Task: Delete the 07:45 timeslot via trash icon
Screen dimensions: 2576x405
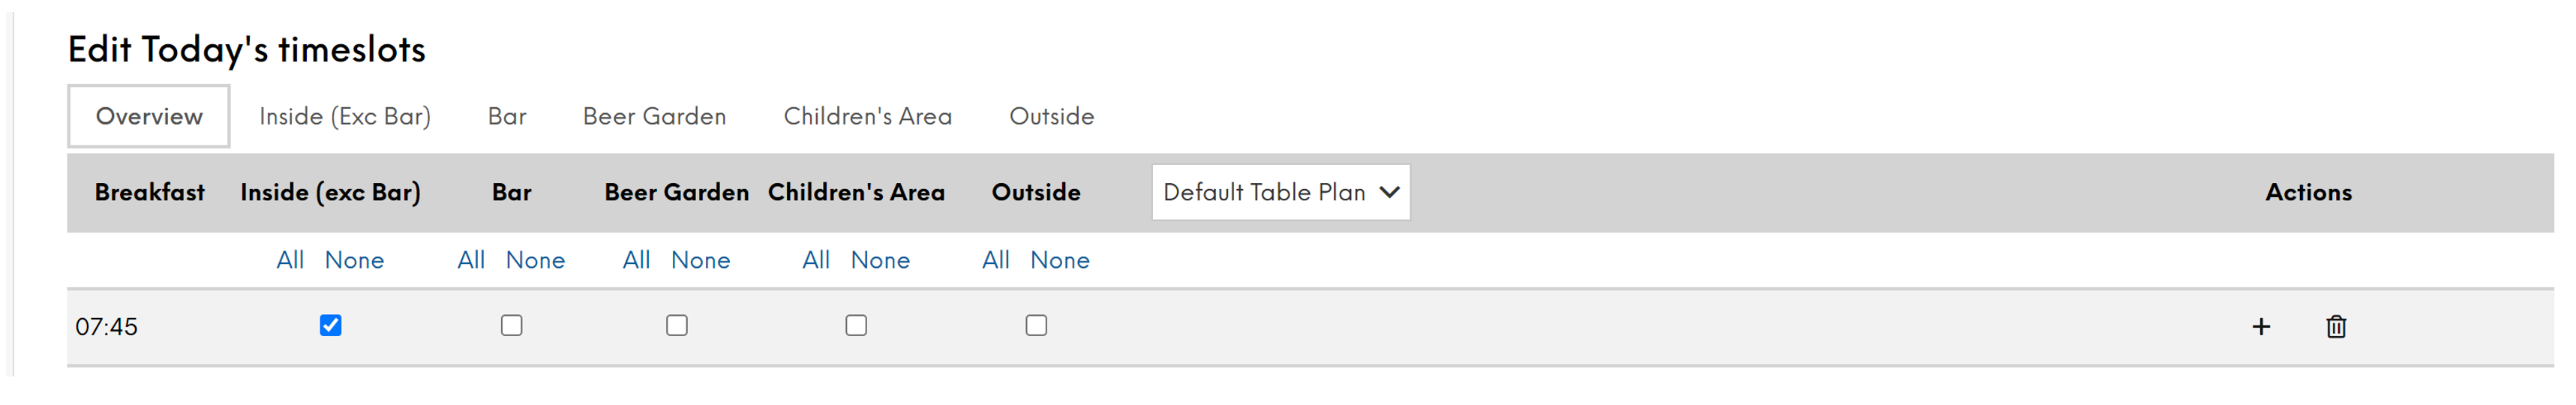Action: click(2336, 327)
